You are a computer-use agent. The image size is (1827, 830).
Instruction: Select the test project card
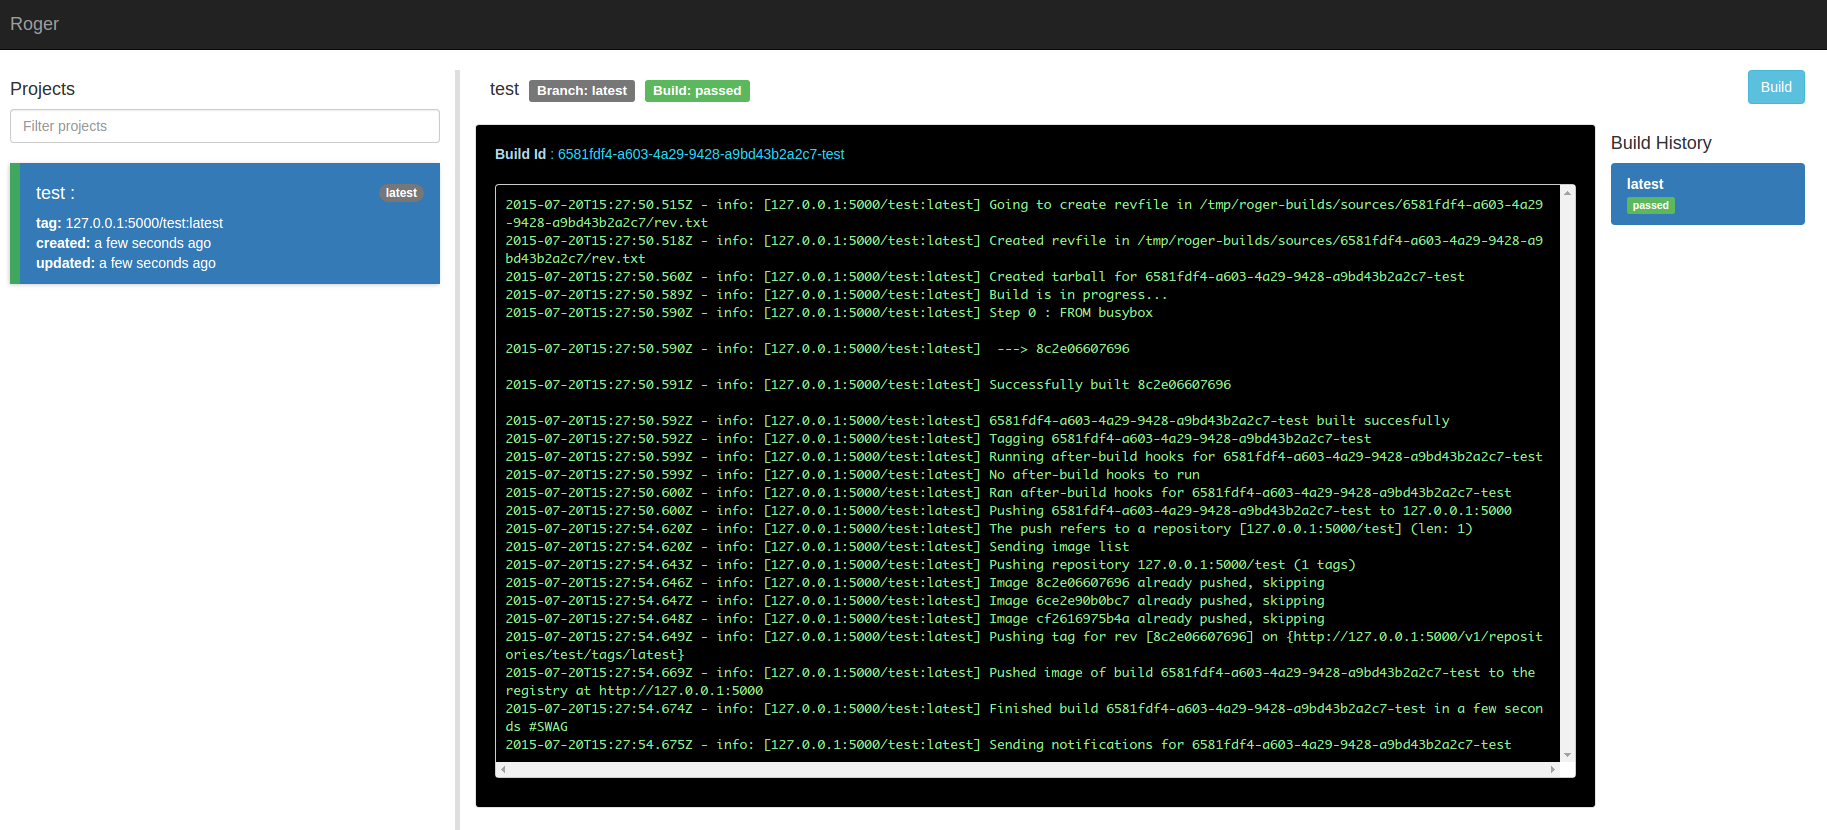tap(225, 224)
